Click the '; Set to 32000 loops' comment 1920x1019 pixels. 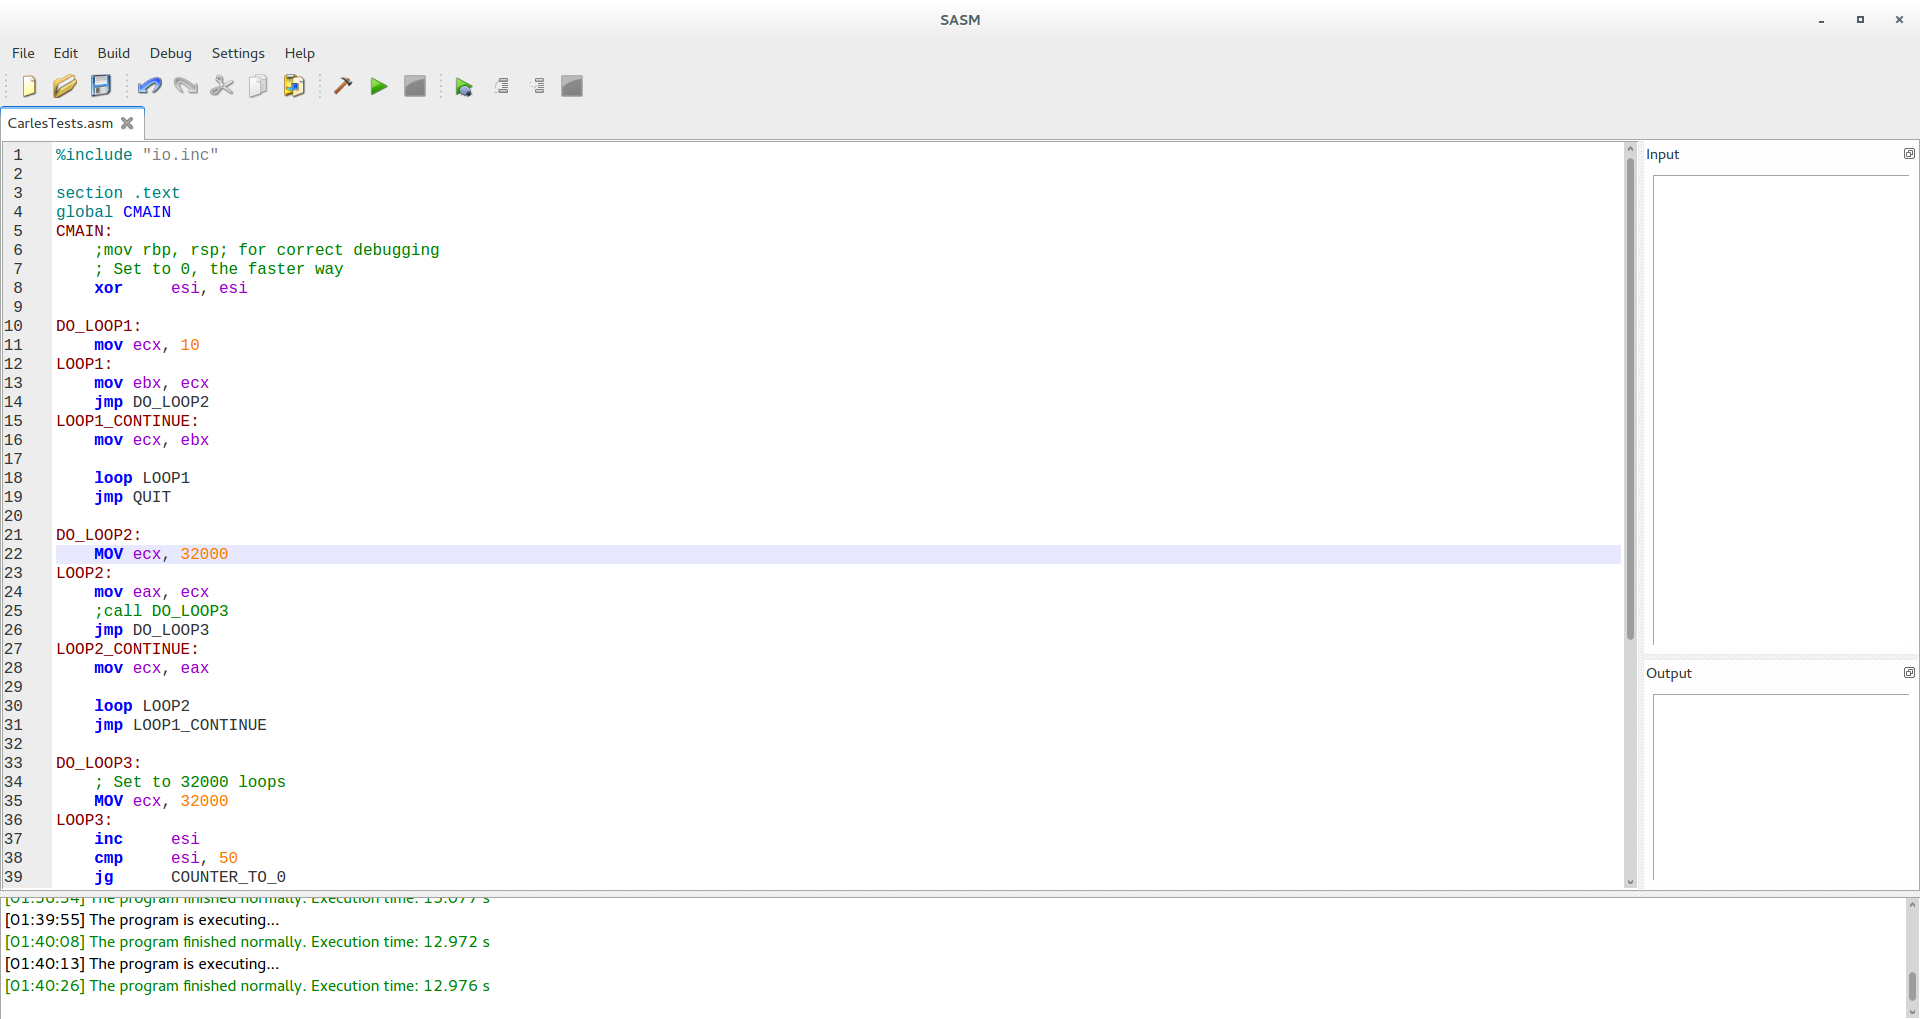(x=190, y=782)
